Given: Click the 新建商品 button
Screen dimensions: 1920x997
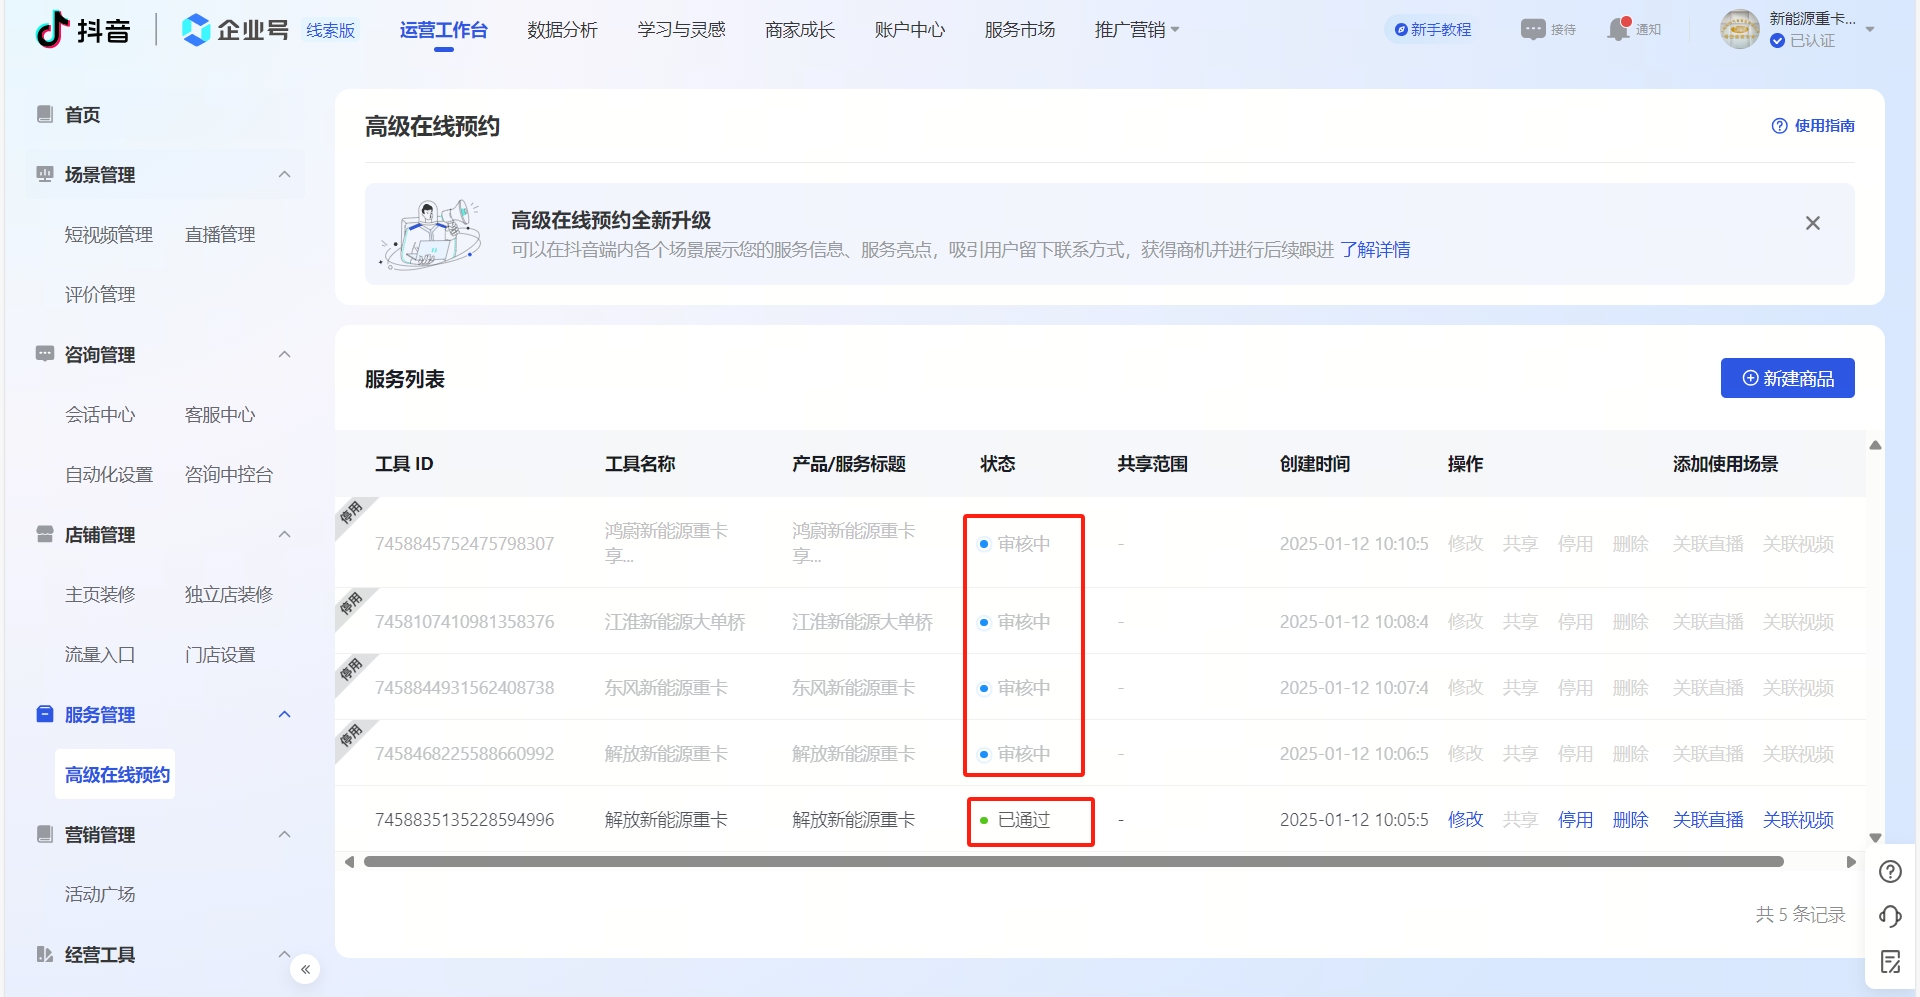Looking at the screenshot, I should coord(1787,378).
